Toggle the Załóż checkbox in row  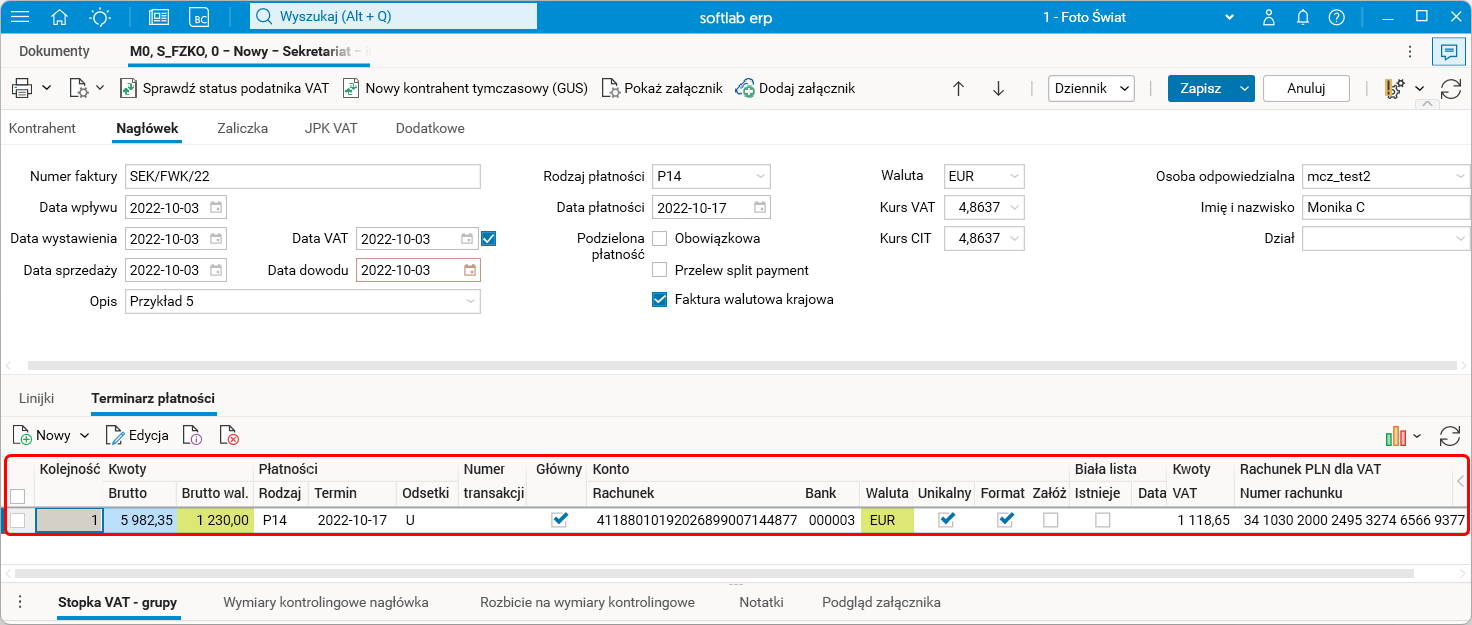pyautogui.click(x=1050, y=520)
